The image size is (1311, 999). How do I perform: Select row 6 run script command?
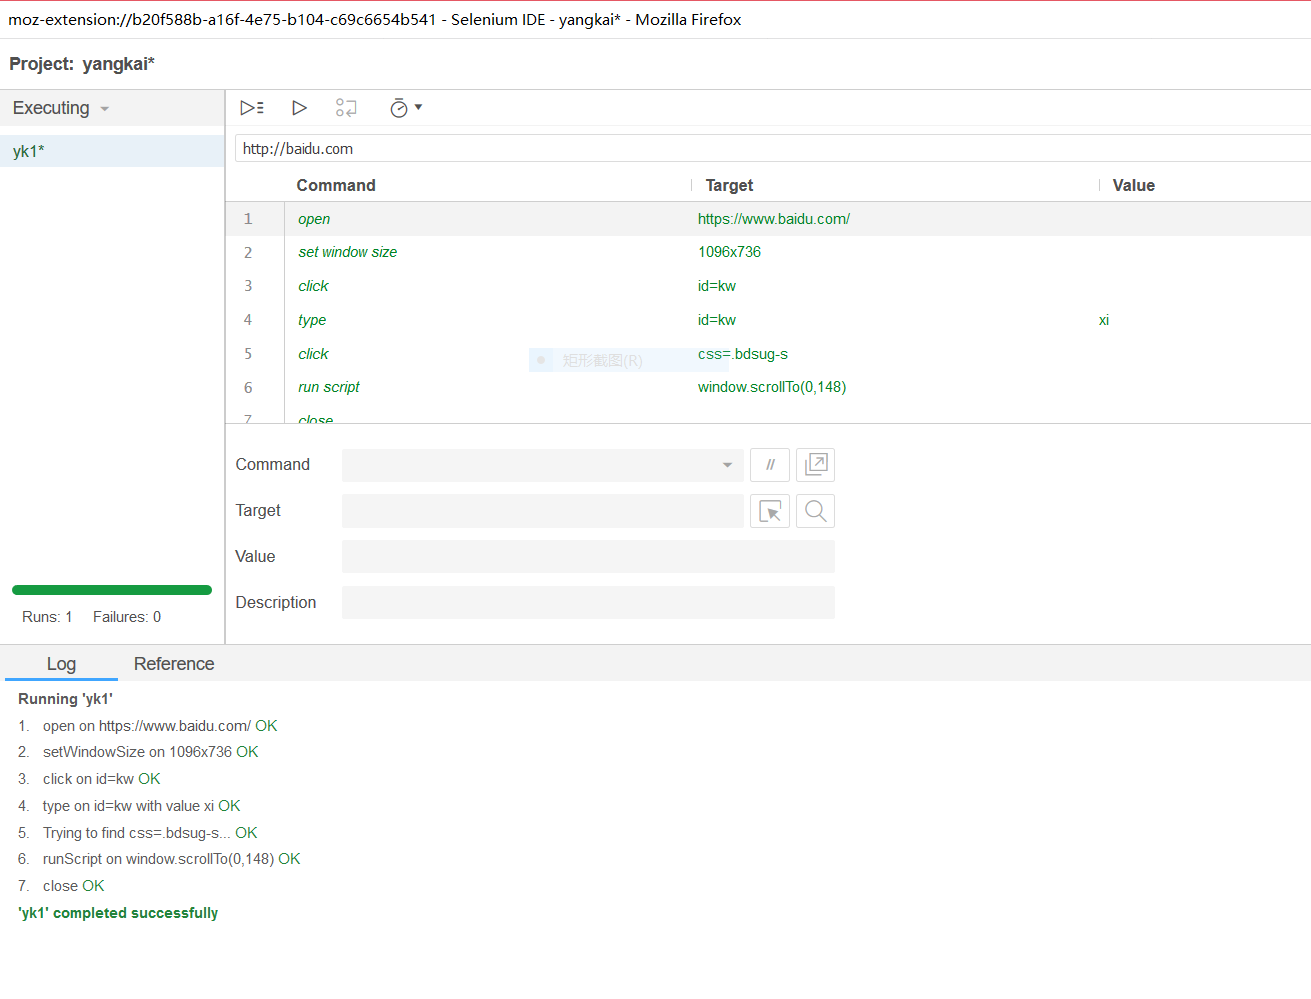768,387
